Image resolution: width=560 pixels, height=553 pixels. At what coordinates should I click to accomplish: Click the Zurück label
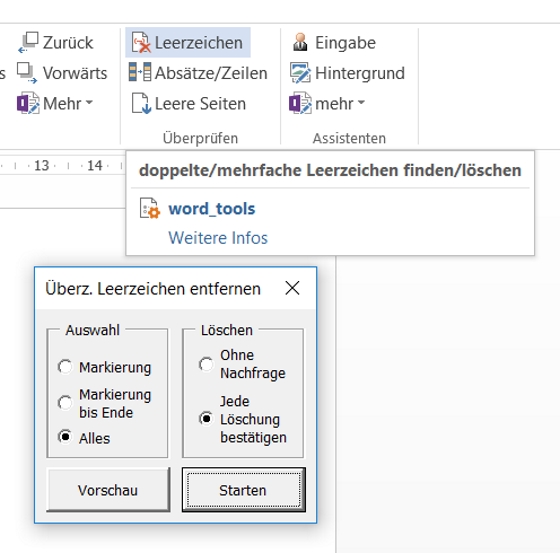point(68,43)
